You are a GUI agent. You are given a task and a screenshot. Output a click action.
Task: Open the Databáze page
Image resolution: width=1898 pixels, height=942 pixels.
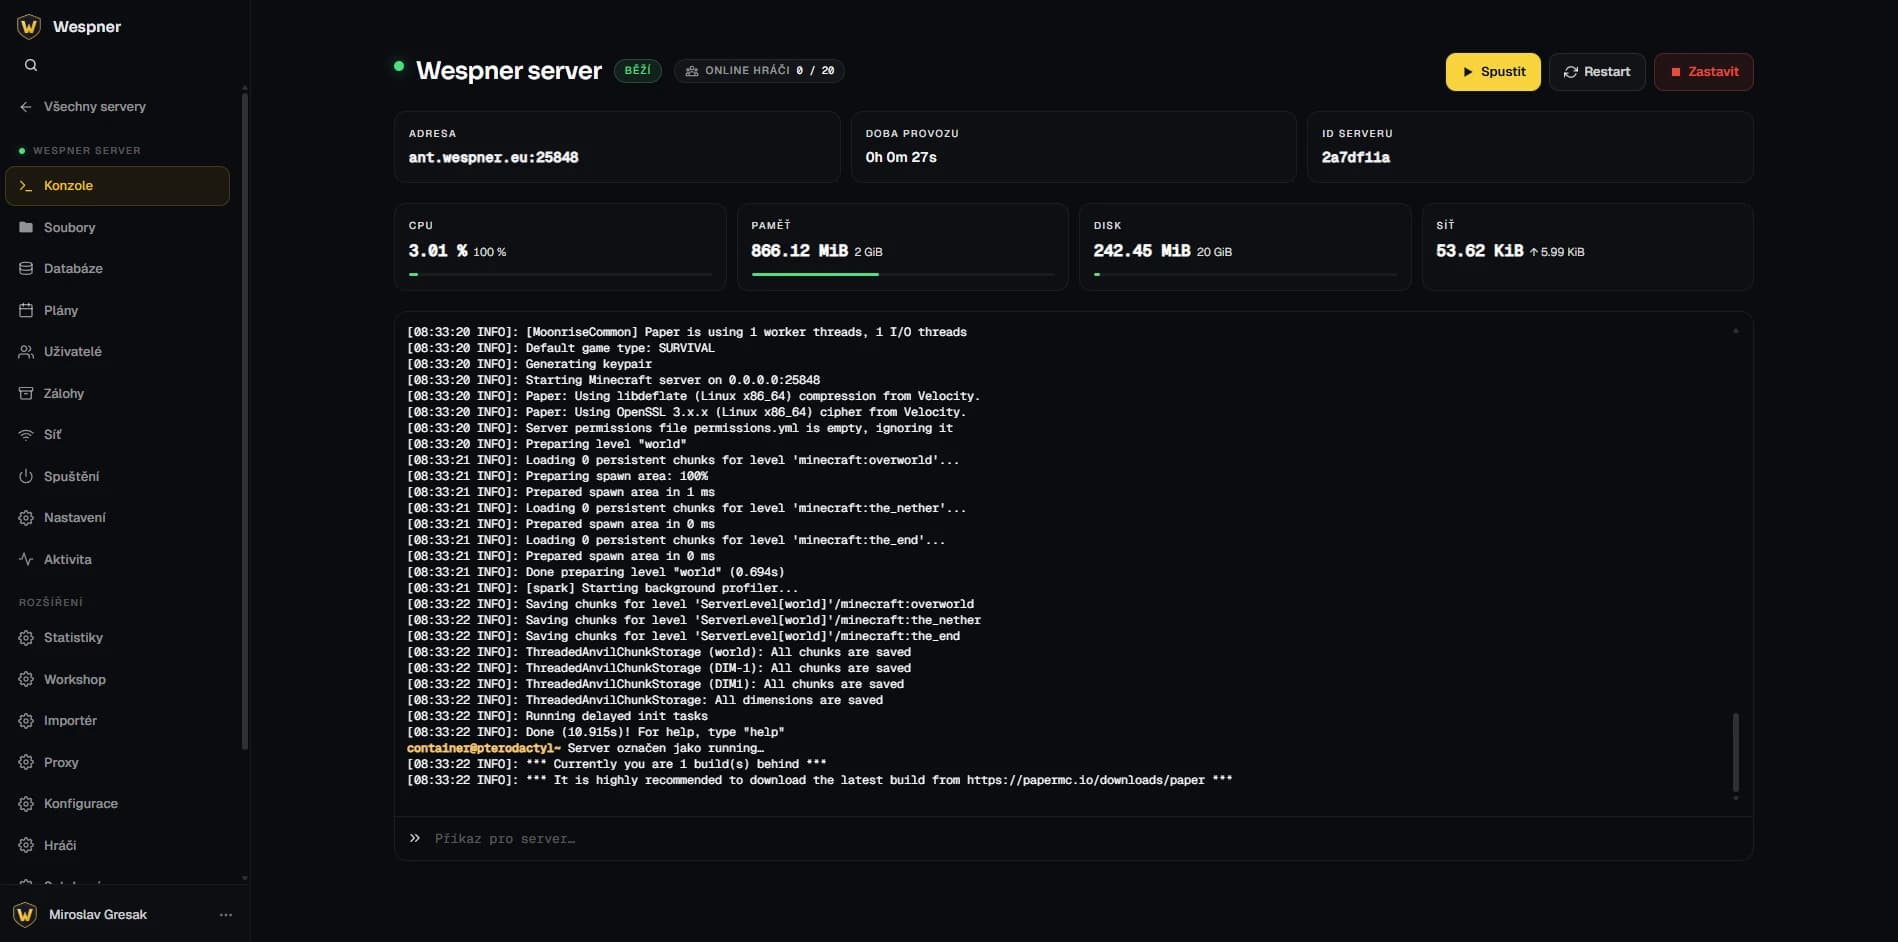pos(117,269)
